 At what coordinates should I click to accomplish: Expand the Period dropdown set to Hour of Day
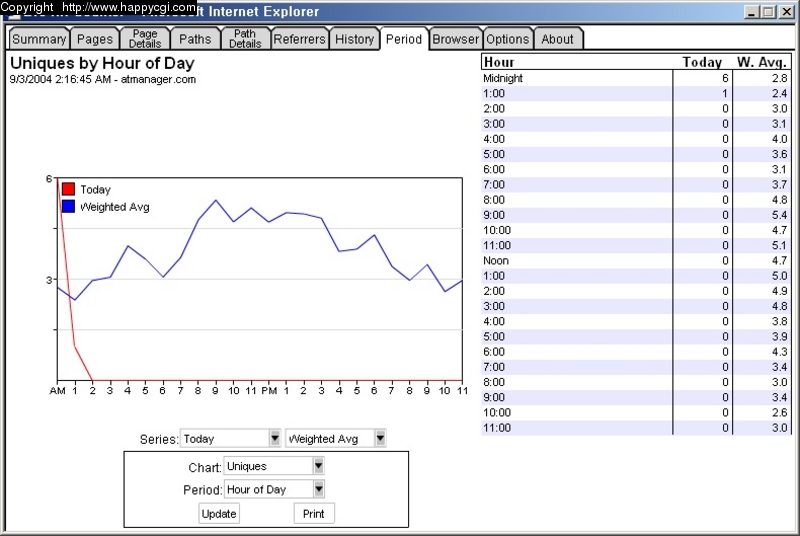(274, 490)
